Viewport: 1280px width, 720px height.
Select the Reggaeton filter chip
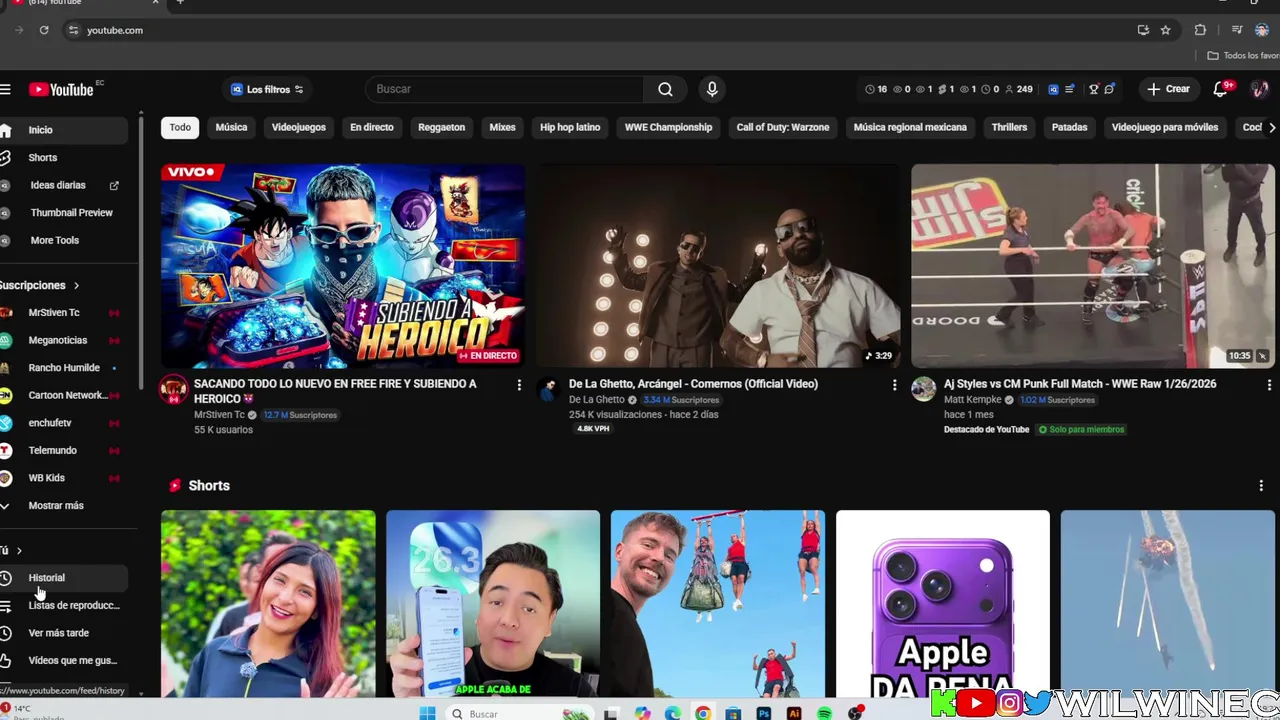point(441,127)
